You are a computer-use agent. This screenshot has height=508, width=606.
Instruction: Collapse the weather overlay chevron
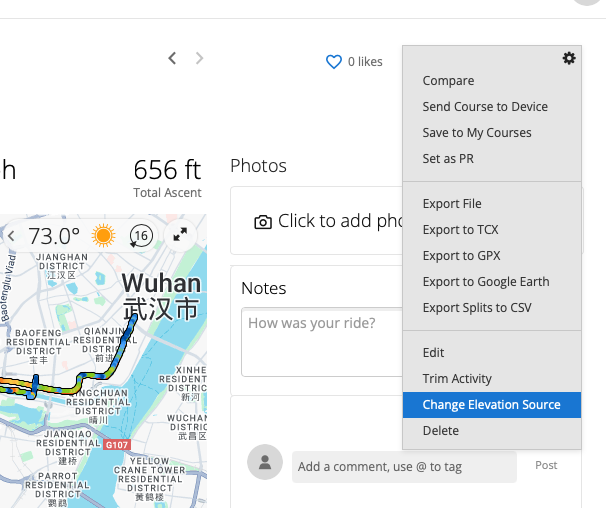[11, 235]
